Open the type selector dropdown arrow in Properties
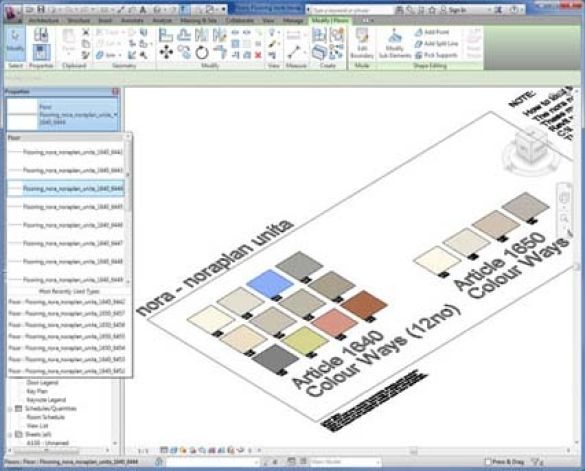 (x=116, y=115)
